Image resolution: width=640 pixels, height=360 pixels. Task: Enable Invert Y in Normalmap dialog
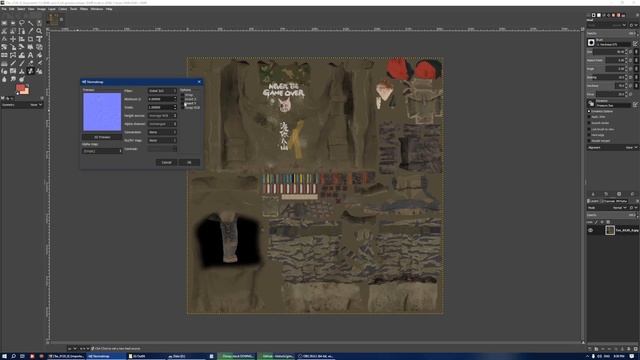182,103
